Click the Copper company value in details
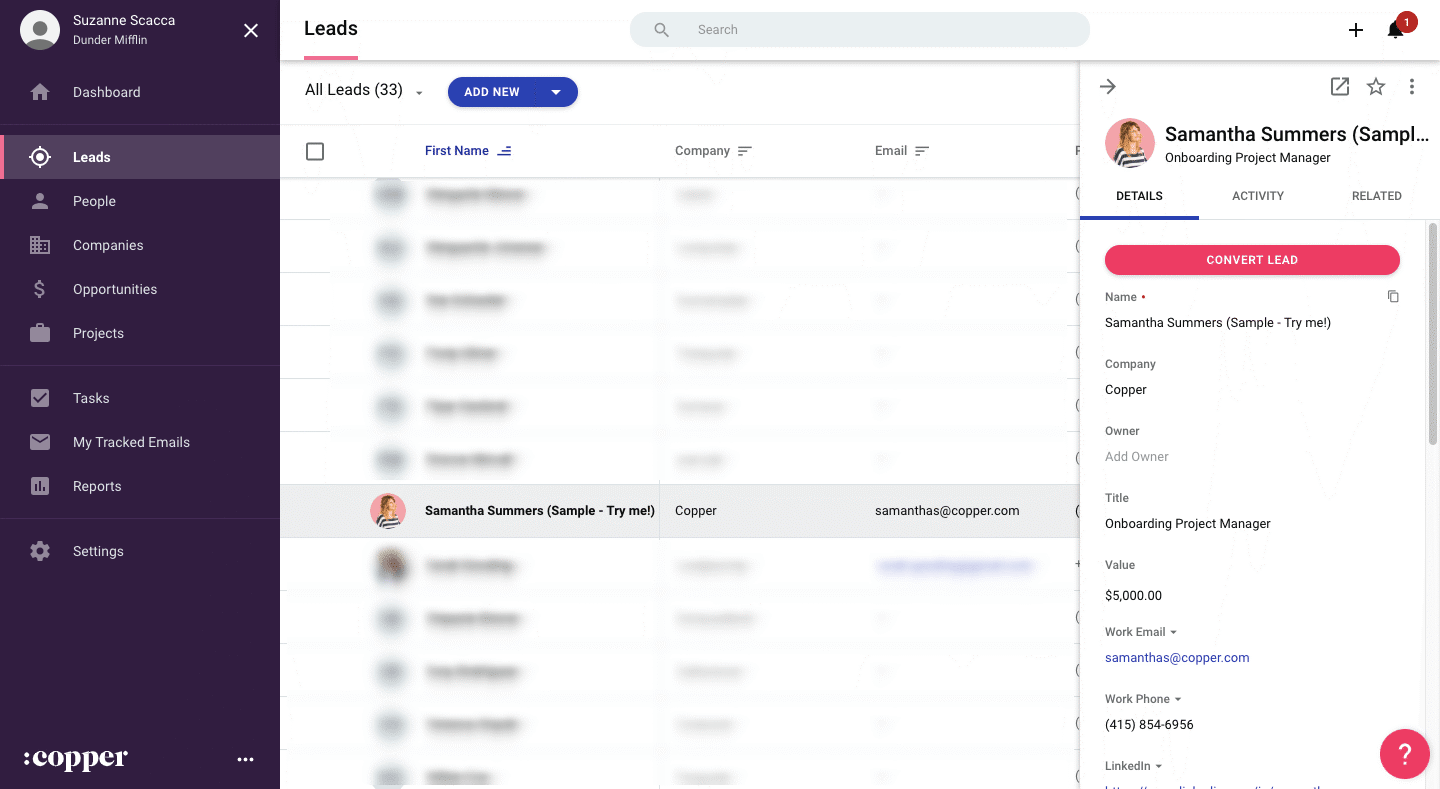Screen dimensions: 1440x789 point(1126,390)
